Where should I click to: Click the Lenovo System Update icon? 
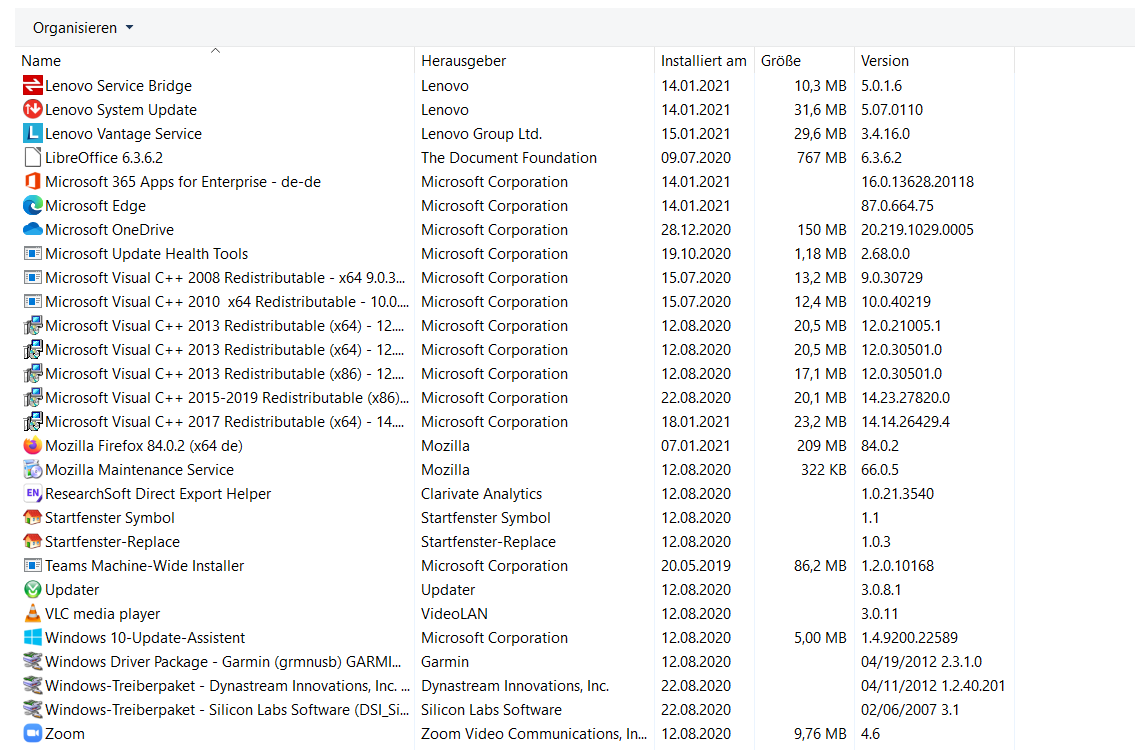[33, 109]
